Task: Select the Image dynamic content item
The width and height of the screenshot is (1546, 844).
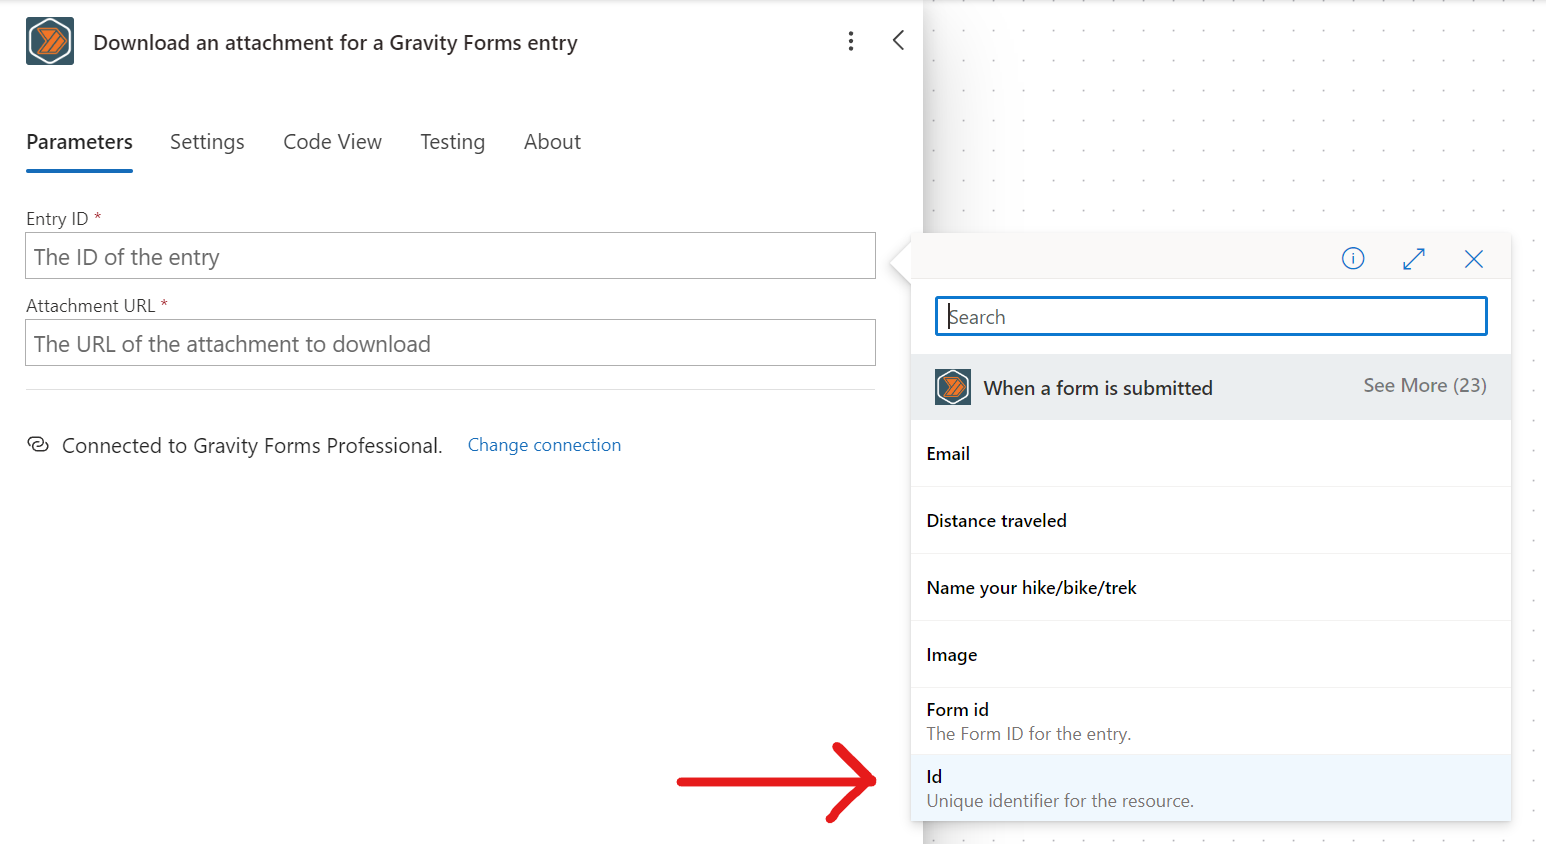Action: [x=1211, y=655]
